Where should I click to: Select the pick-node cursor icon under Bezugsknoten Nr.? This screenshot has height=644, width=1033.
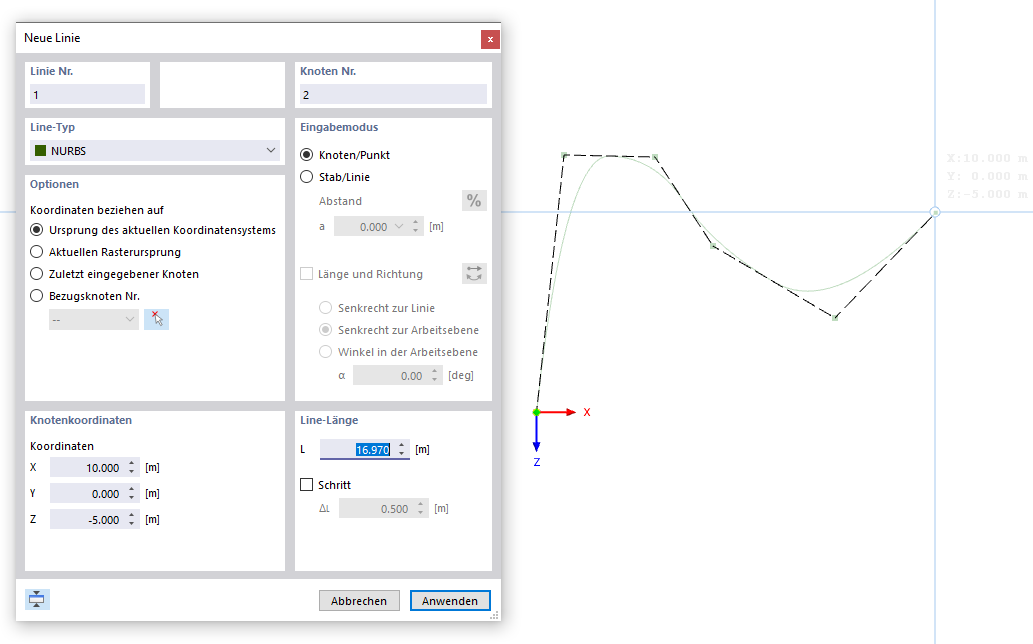pyautogui.click(x=156, y=318)
